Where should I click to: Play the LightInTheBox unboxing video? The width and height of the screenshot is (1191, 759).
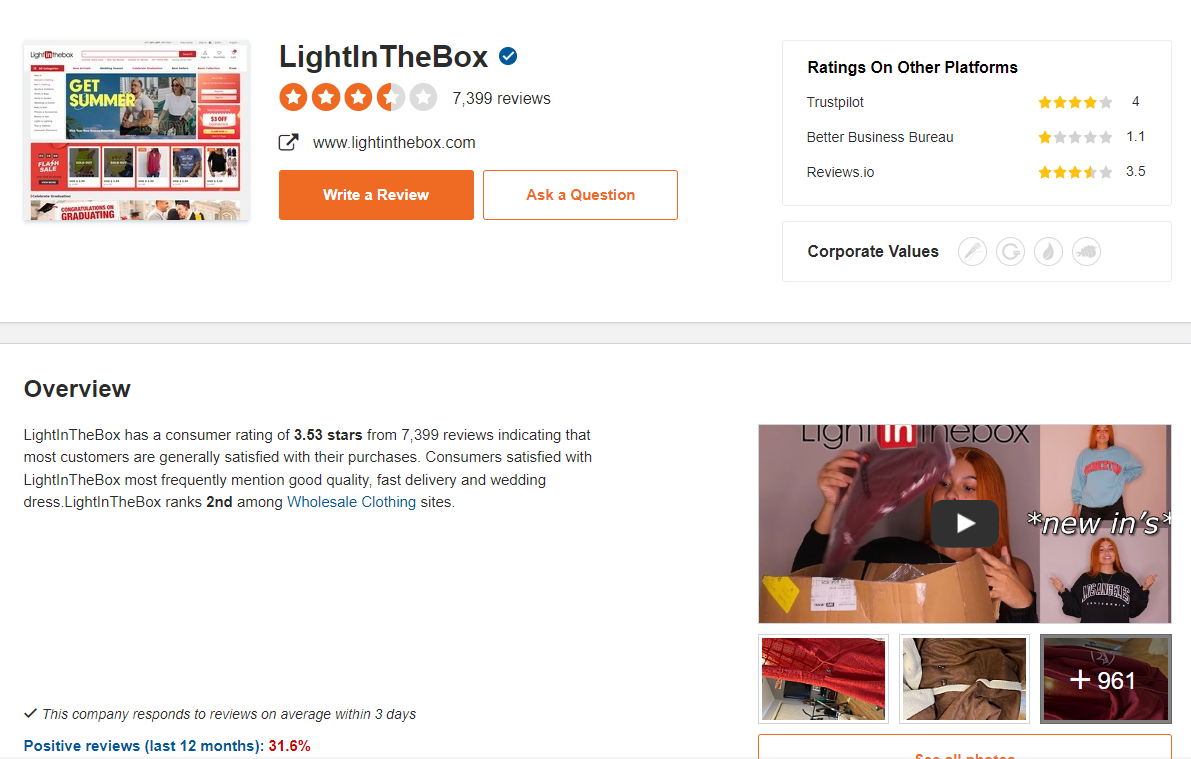pos(965,523)
